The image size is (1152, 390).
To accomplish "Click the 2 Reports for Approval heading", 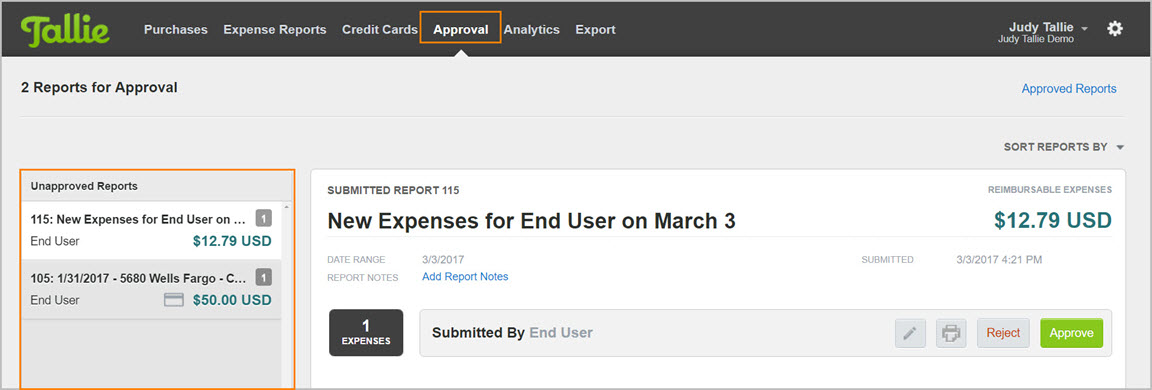I will [99, 88].
